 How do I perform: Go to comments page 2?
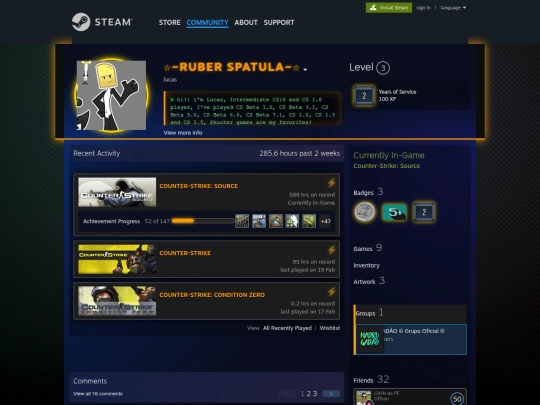(x=309, y=394)
